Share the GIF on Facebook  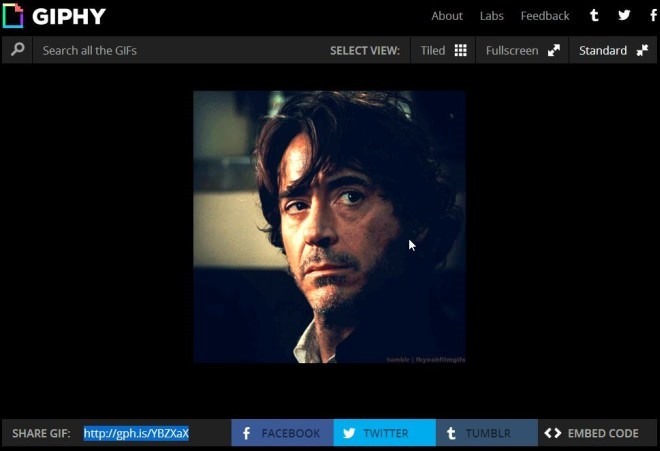tap(282, 433)
